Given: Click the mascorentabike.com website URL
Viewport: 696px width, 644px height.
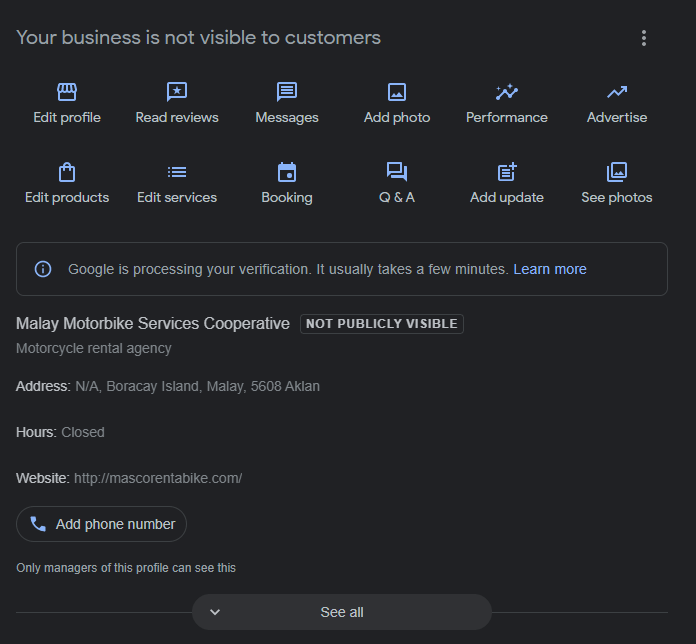Looking at the screenshot, I should click(158, 478).
